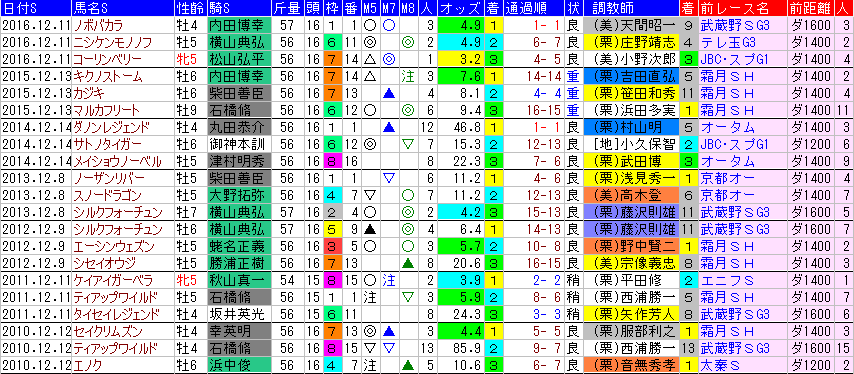The height and width of the screenshot is (374, 854).
Task: Select horse name サトノタイガー
Action: point(107,144)
